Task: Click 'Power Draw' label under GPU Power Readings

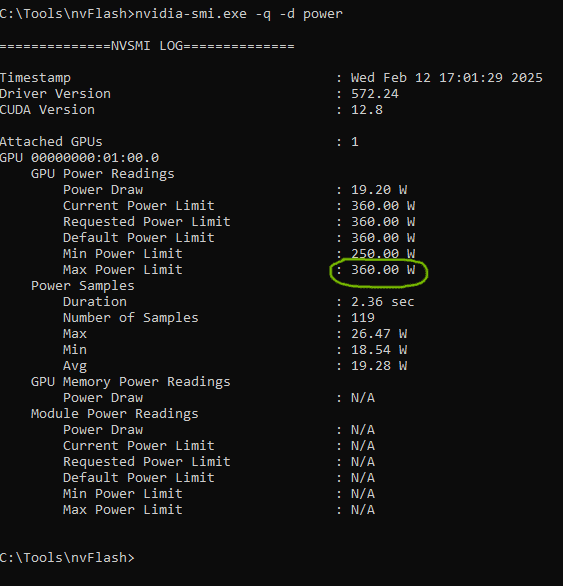Action: pyautogui.click(x=103, y=190)
